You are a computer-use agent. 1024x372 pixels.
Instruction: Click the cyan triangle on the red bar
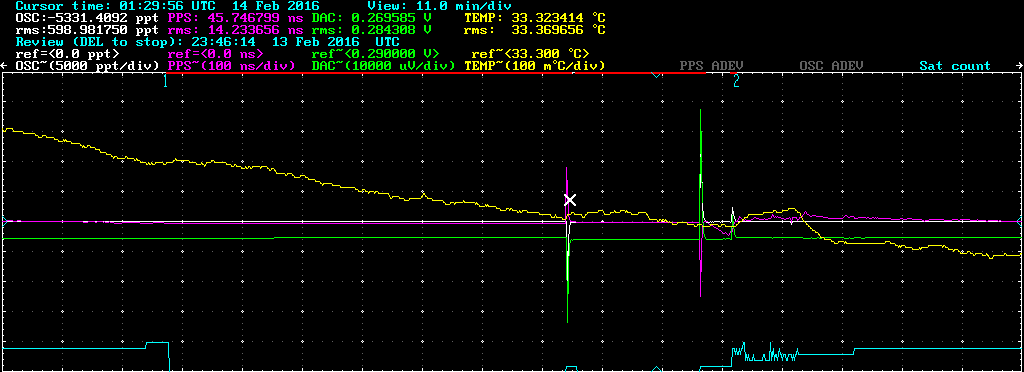click(x=656, y=76)
